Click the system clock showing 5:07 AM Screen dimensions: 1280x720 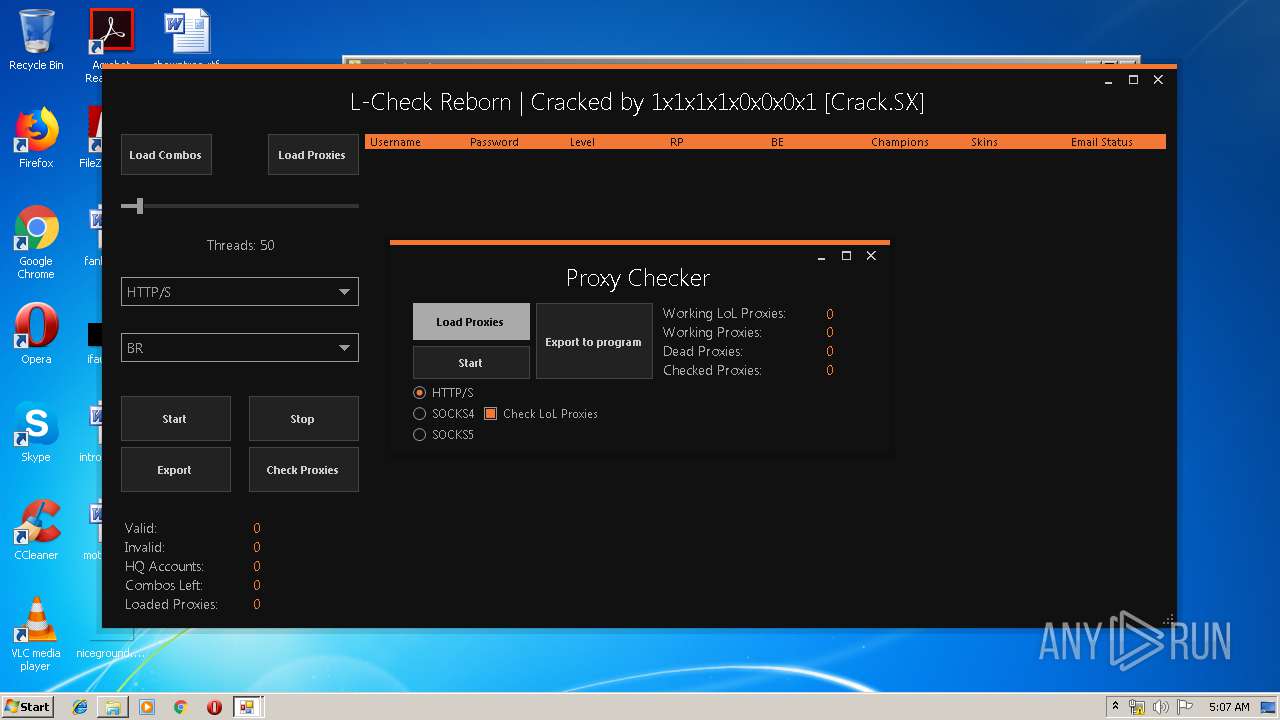pos(1229,707)
